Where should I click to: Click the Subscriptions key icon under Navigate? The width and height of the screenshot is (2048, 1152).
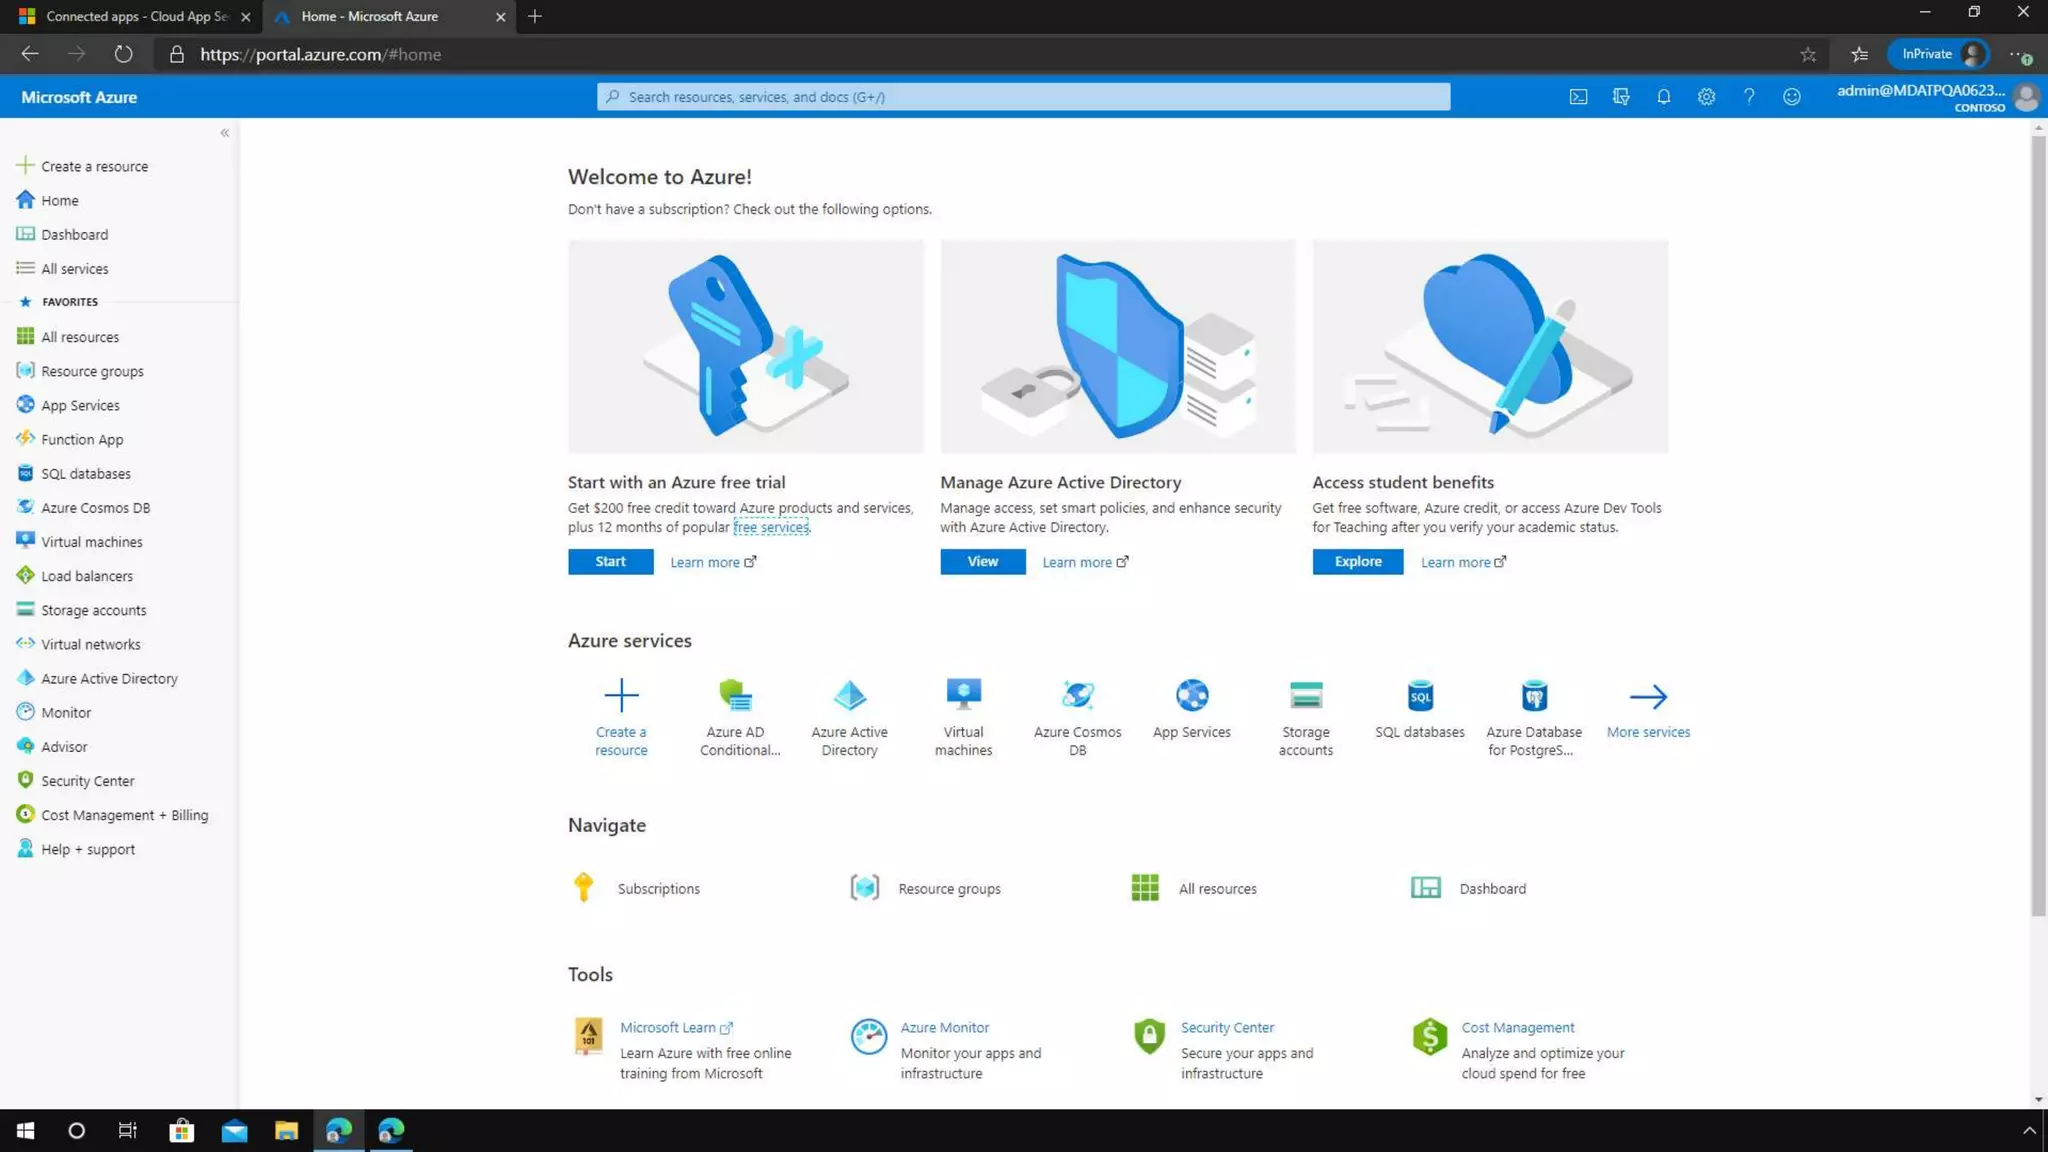tap(583, 887)
